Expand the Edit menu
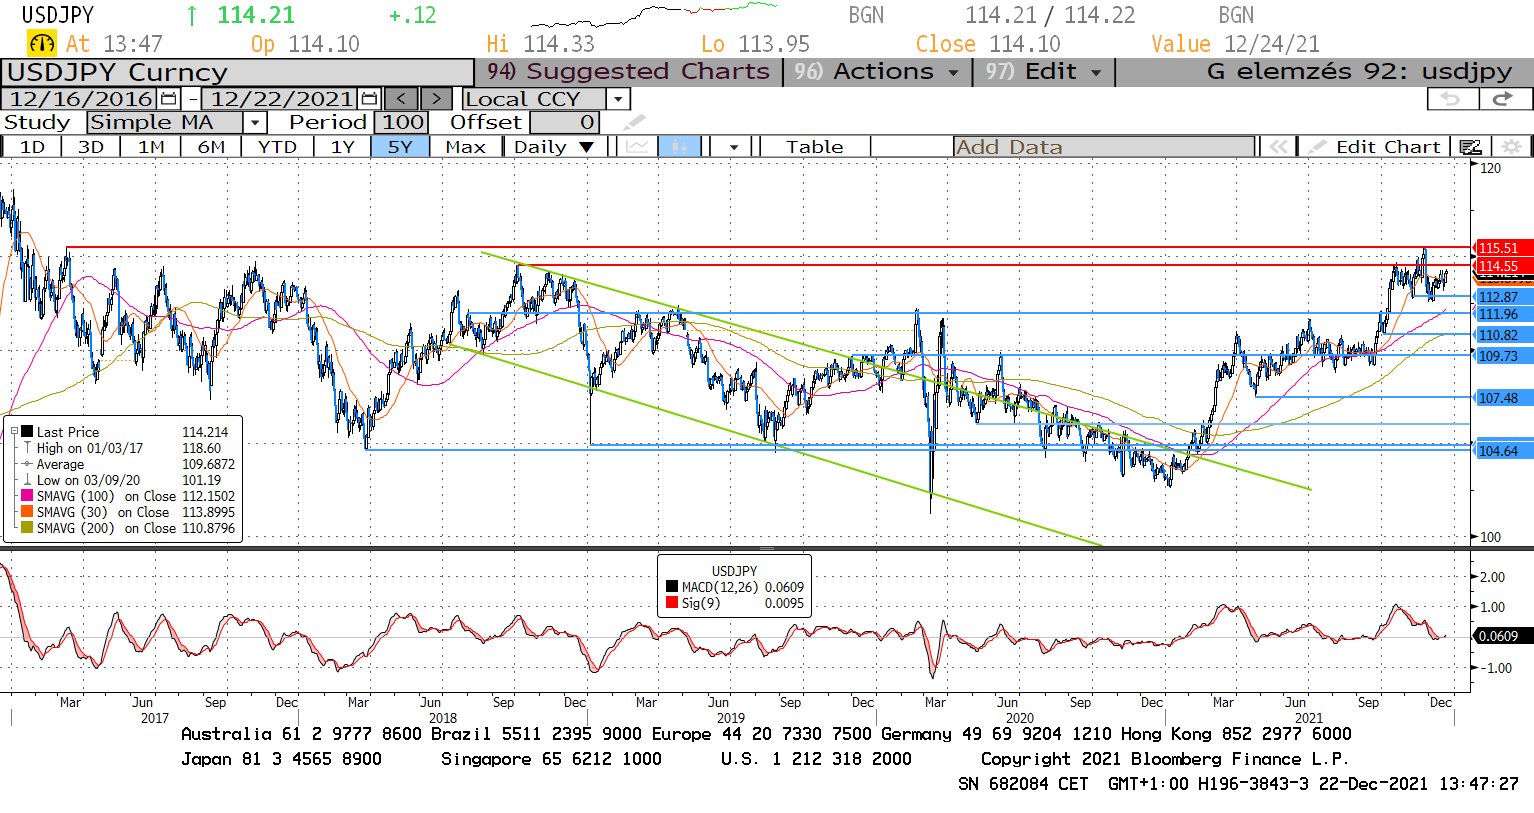Screen dimensions: 1534x813 tap(1044, 72)
